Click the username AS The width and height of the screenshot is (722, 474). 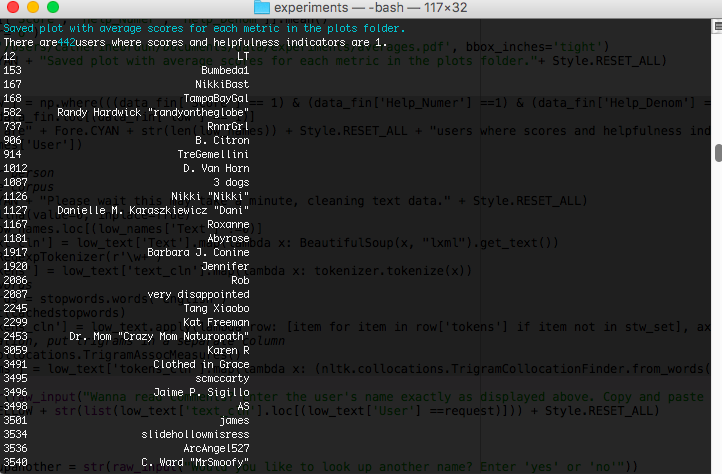pos(243,406)
